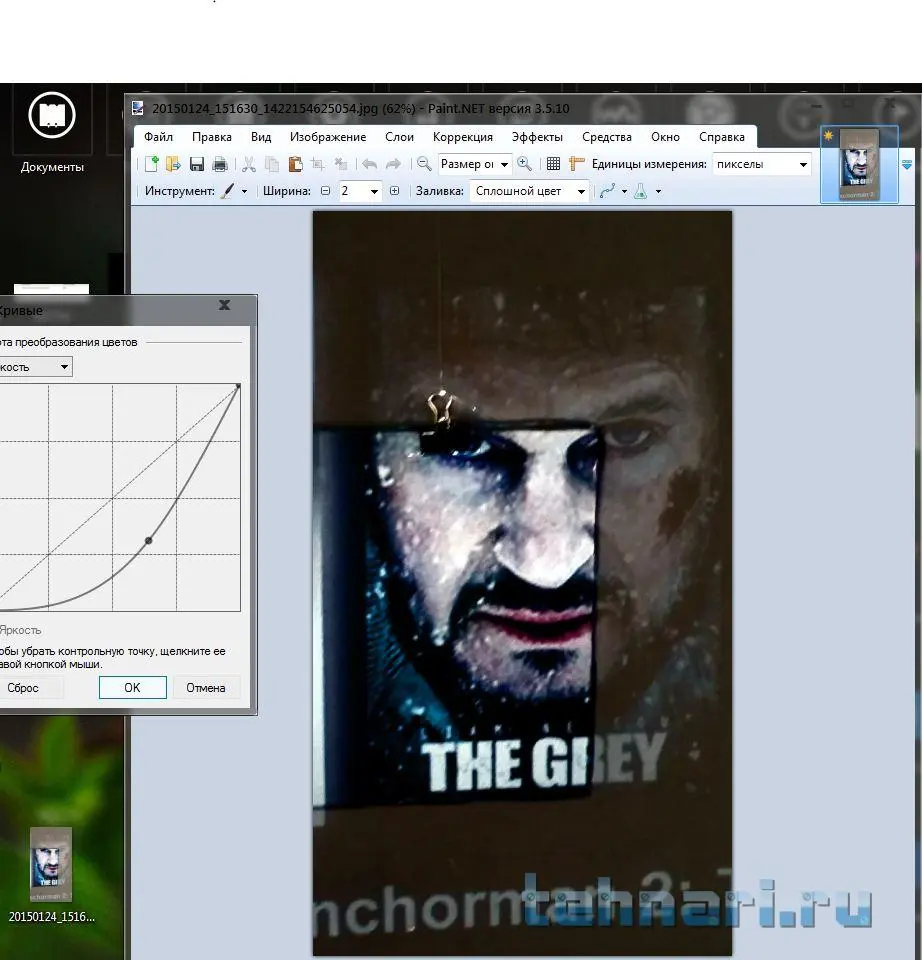Open the Средства menu
Image resolution: width=922 pixels, height=960 pixels.
(x=607, y=137)
